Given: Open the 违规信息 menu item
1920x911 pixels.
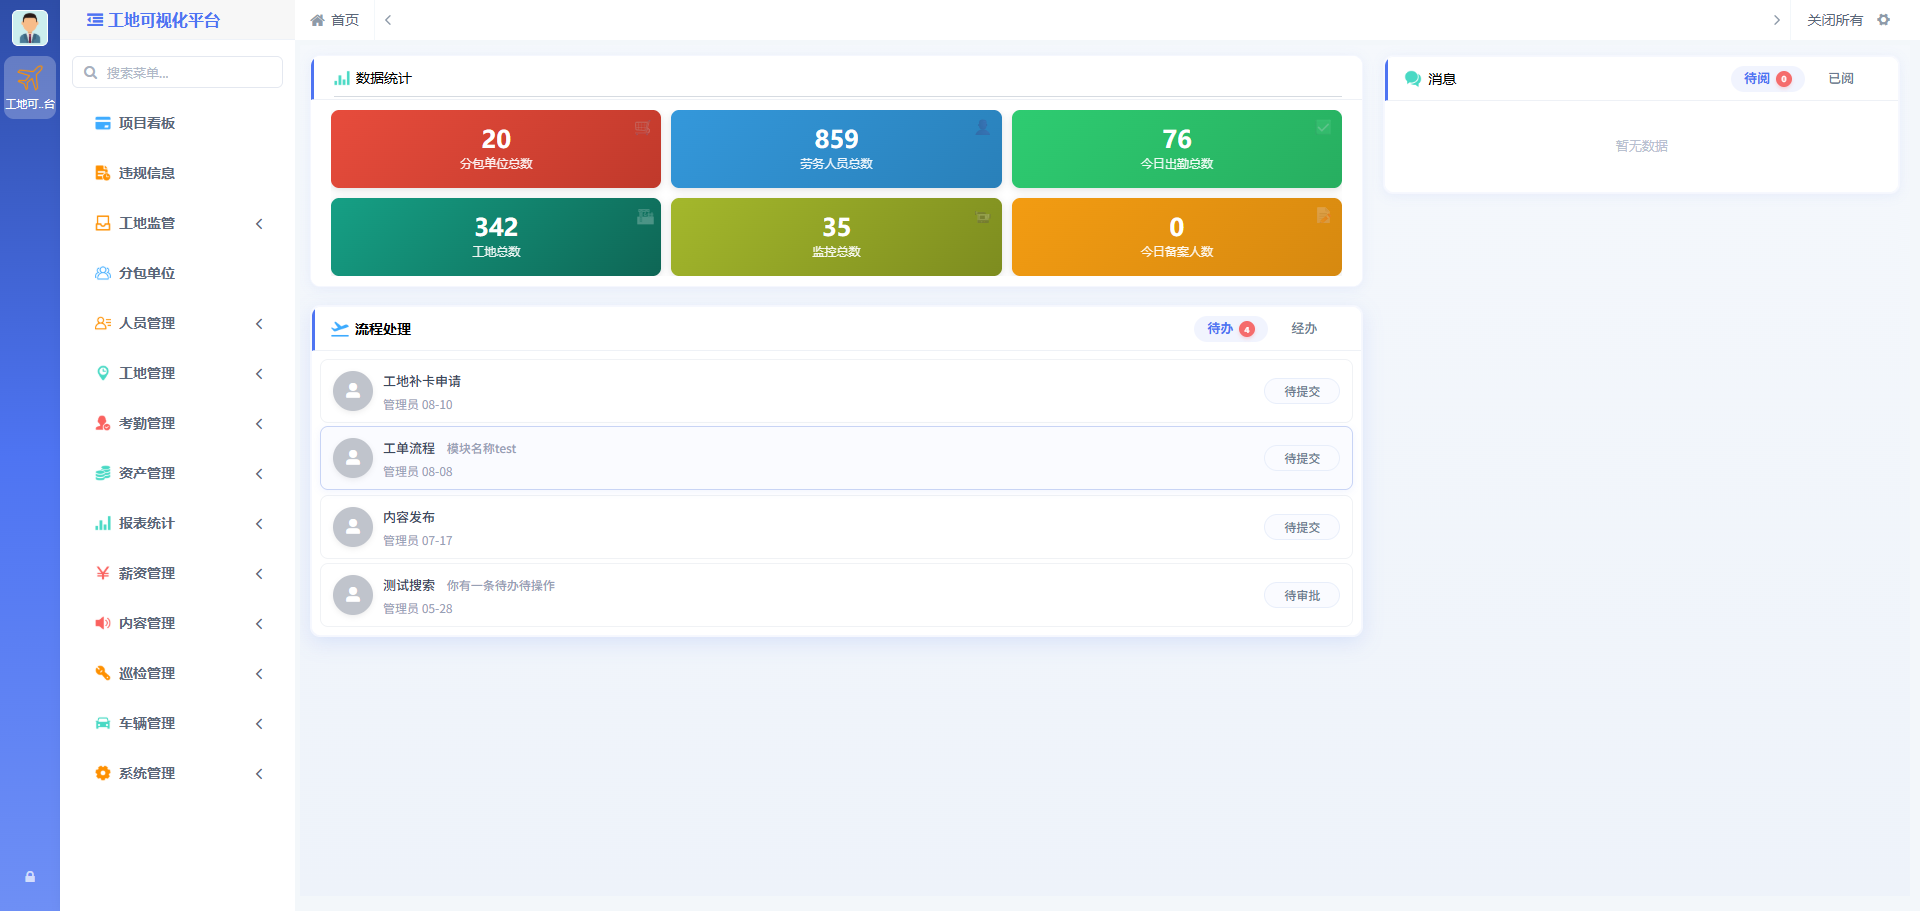Looking at the screenshot, I should (x=178, y=173).
